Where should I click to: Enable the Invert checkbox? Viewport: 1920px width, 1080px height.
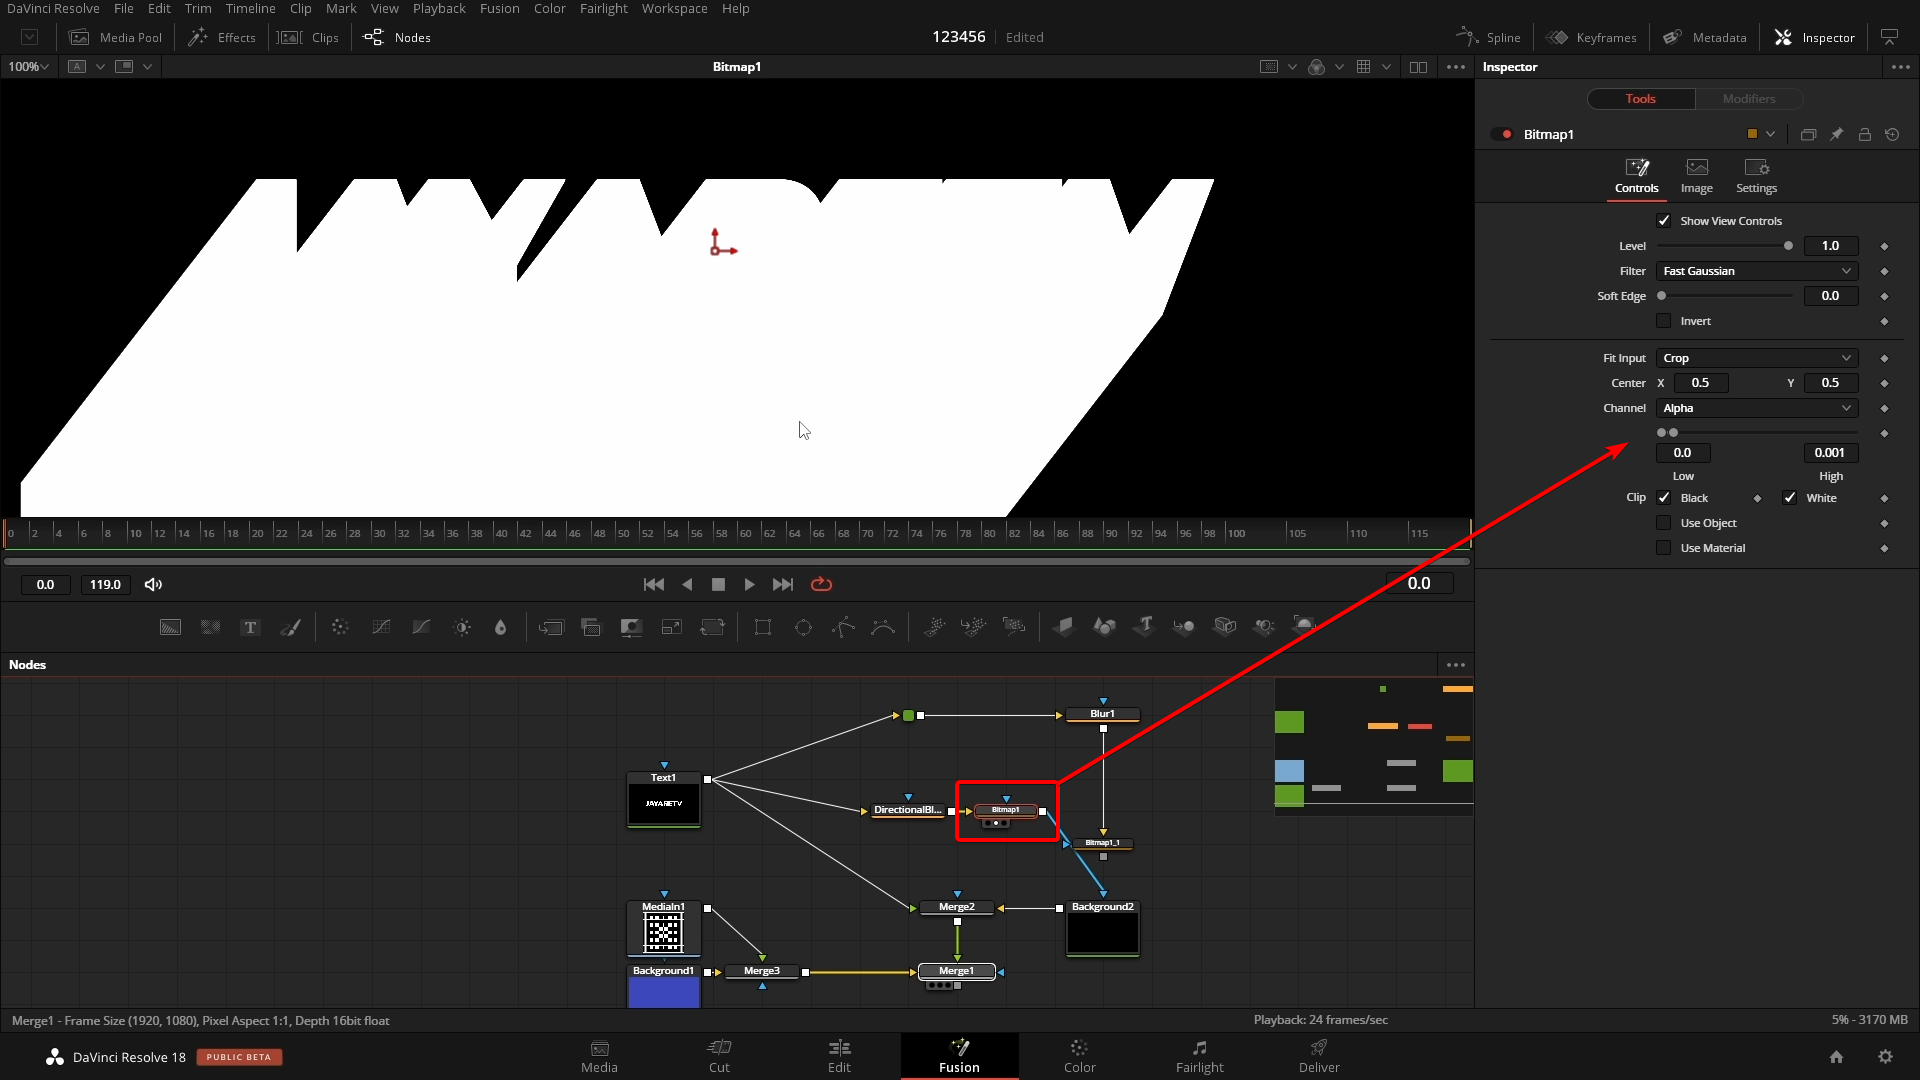(1664, 321)
